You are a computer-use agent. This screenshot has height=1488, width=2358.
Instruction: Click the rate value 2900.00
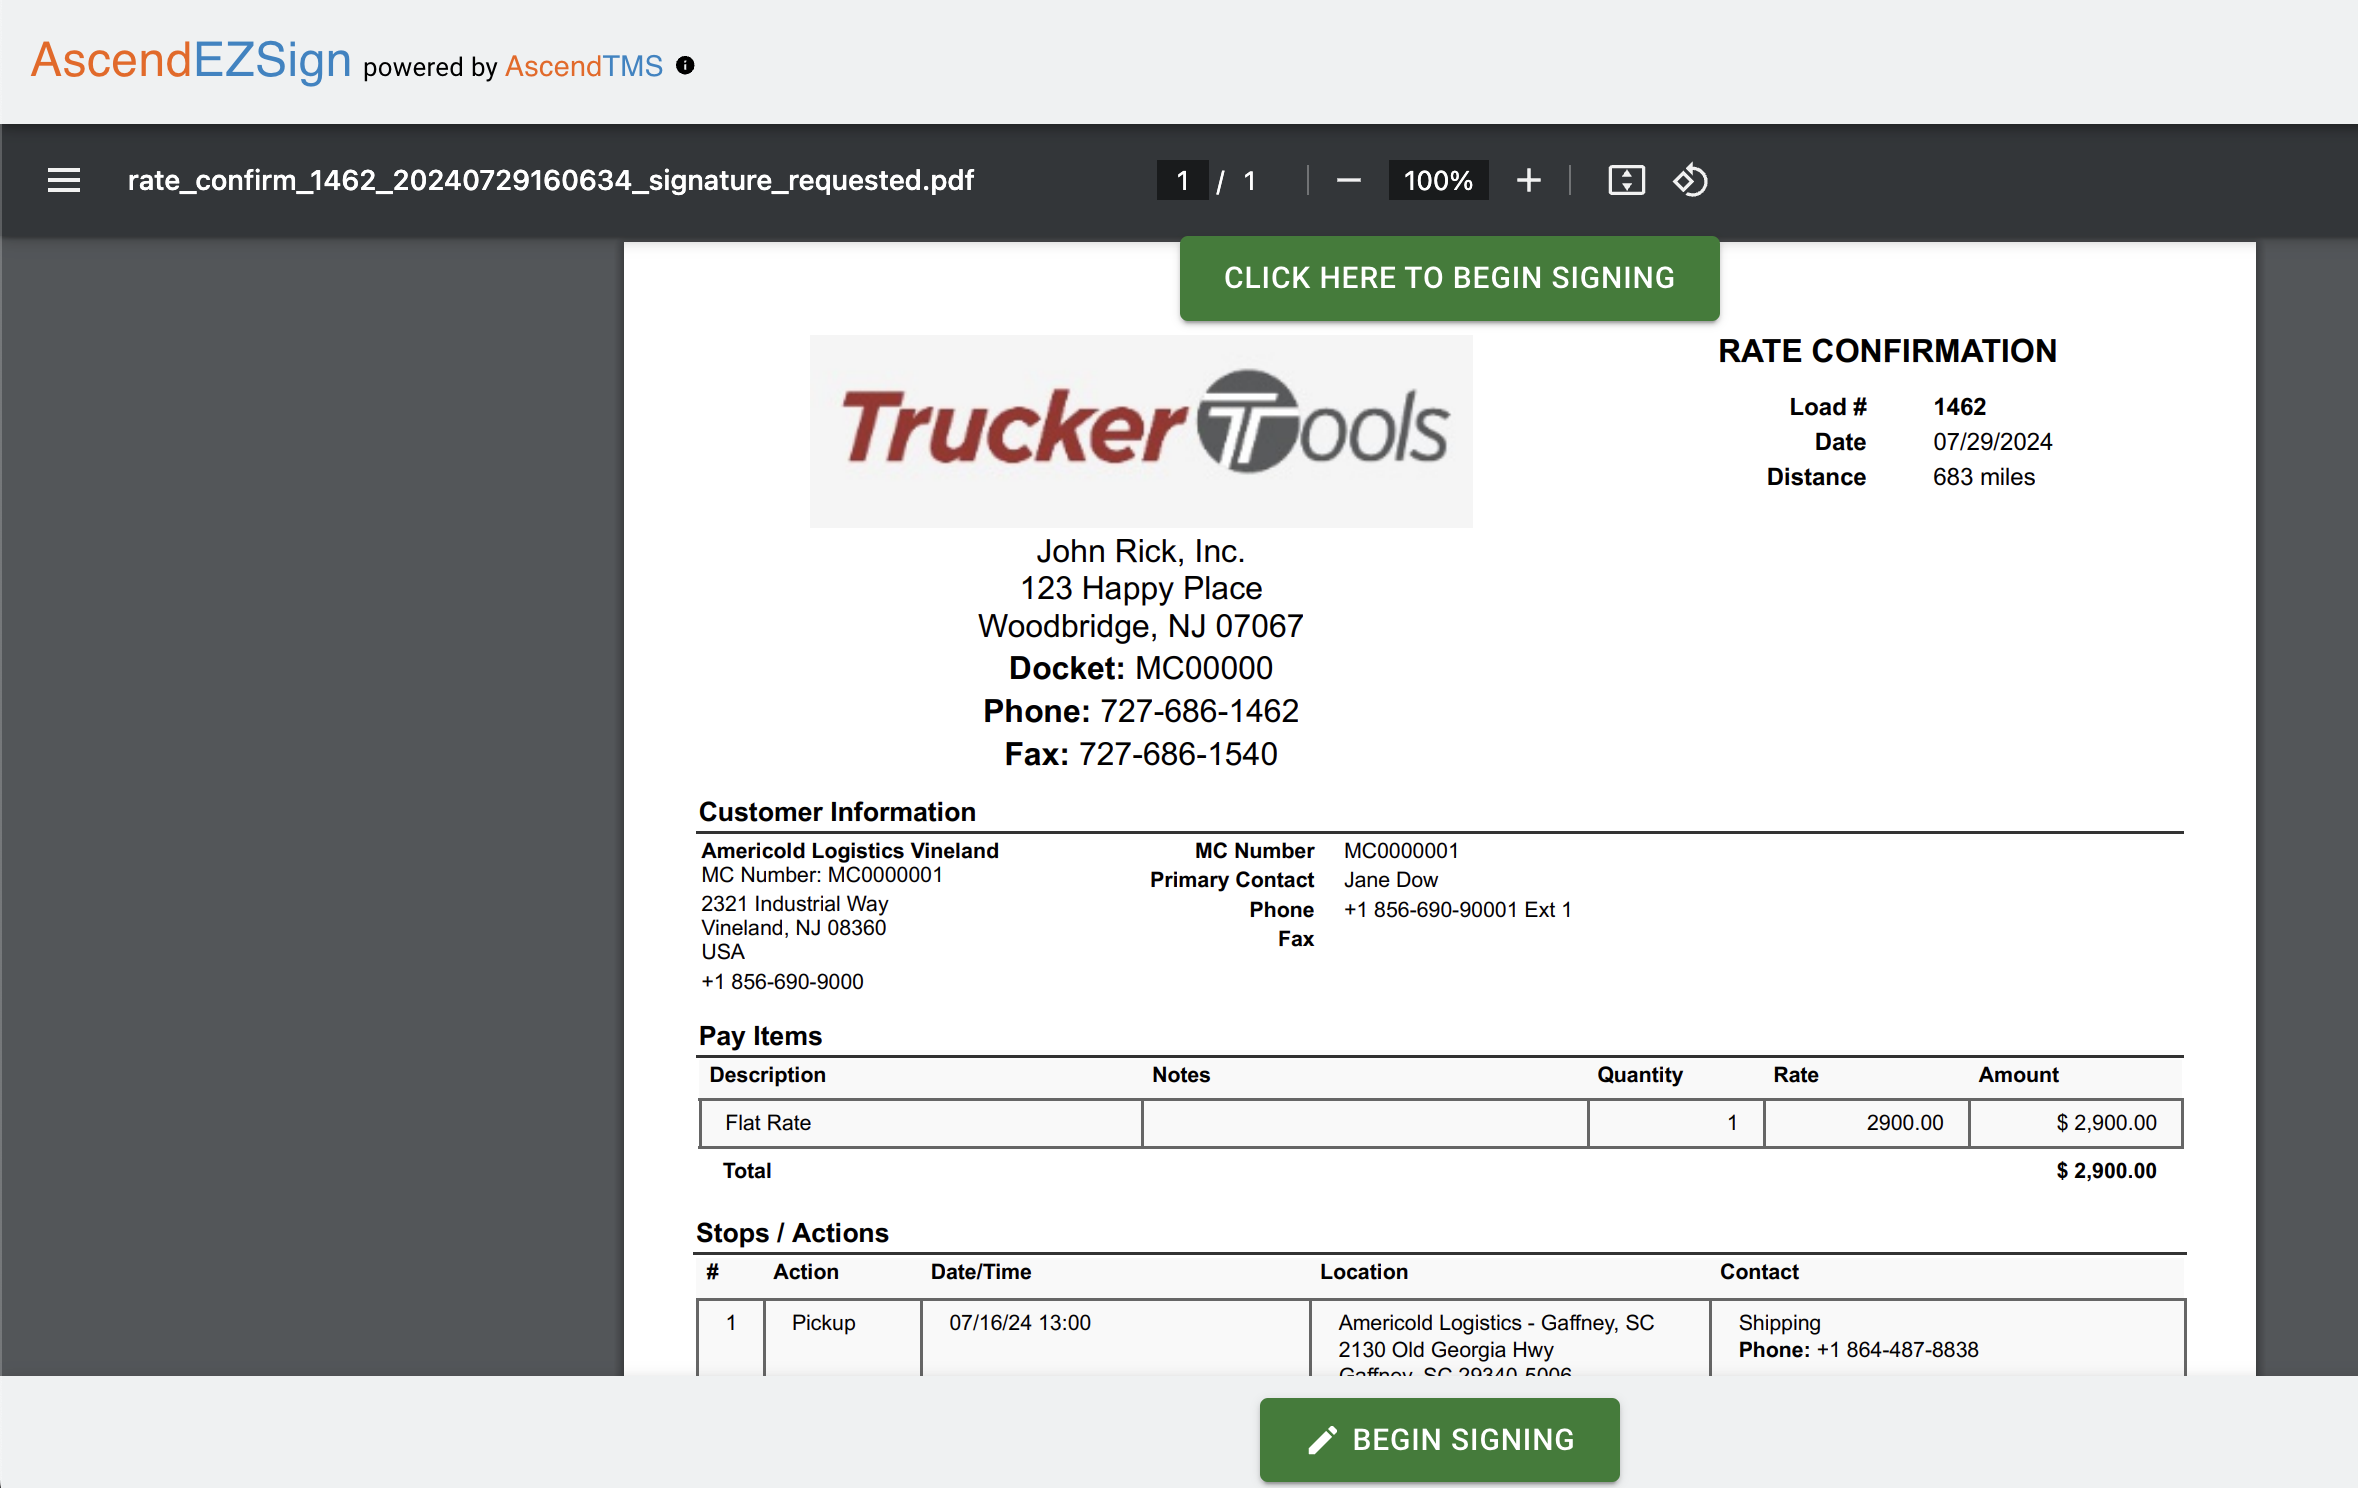[1905, 1123]
